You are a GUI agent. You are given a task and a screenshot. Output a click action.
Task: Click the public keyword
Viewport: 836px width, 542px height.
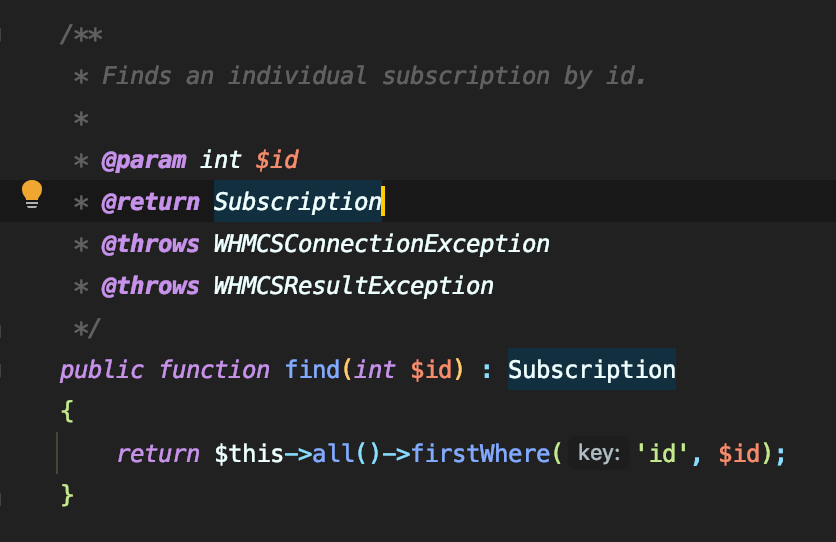[x=101, y=370]
